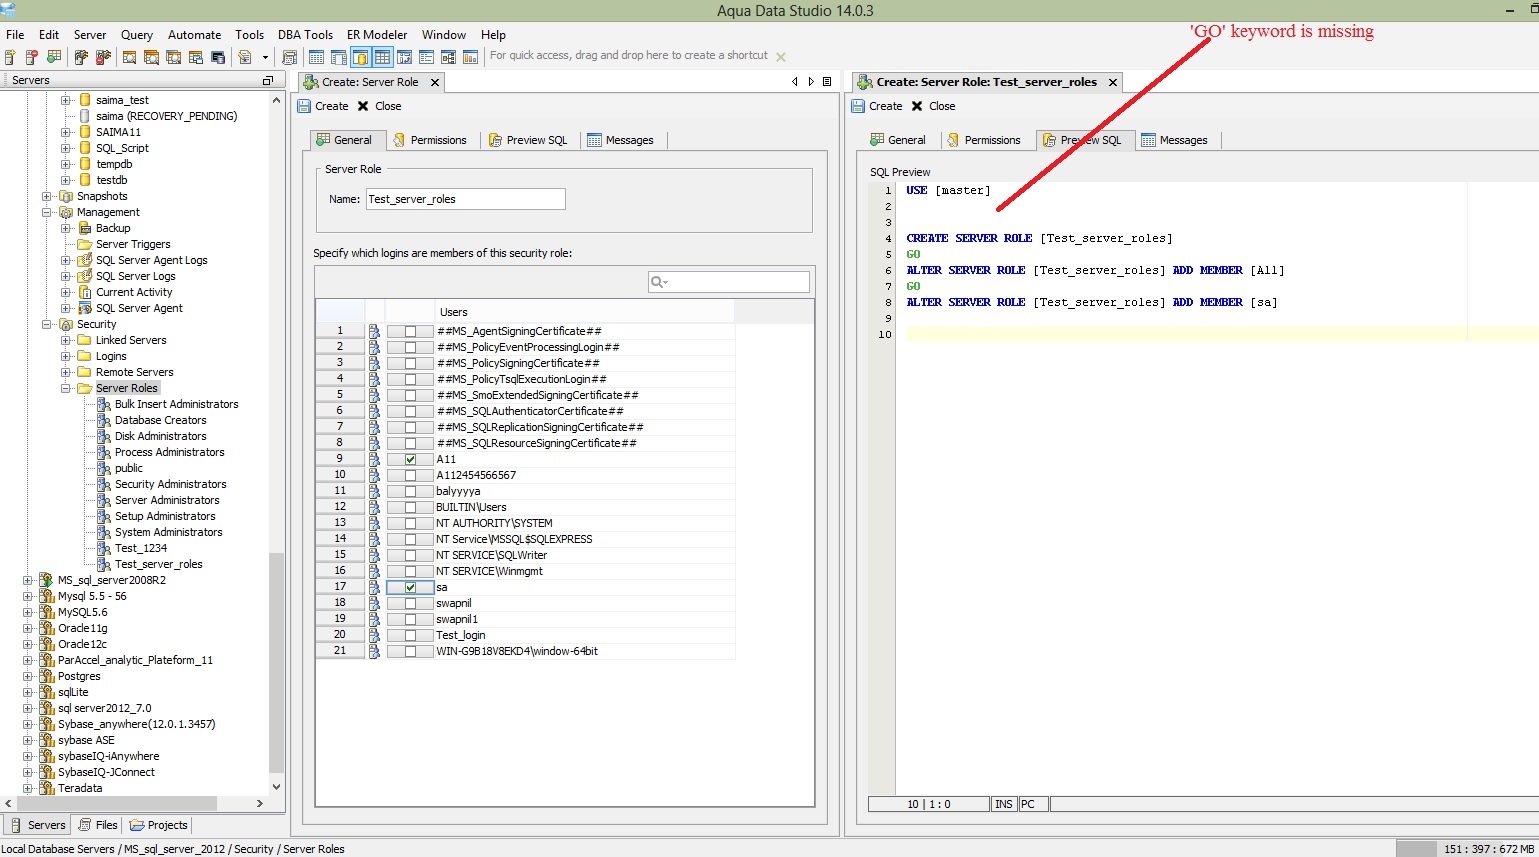The width and height of the screenshot is (1539, 857).
Task: Click the Backup icon under Management
Action: click(x=85, y=228)
